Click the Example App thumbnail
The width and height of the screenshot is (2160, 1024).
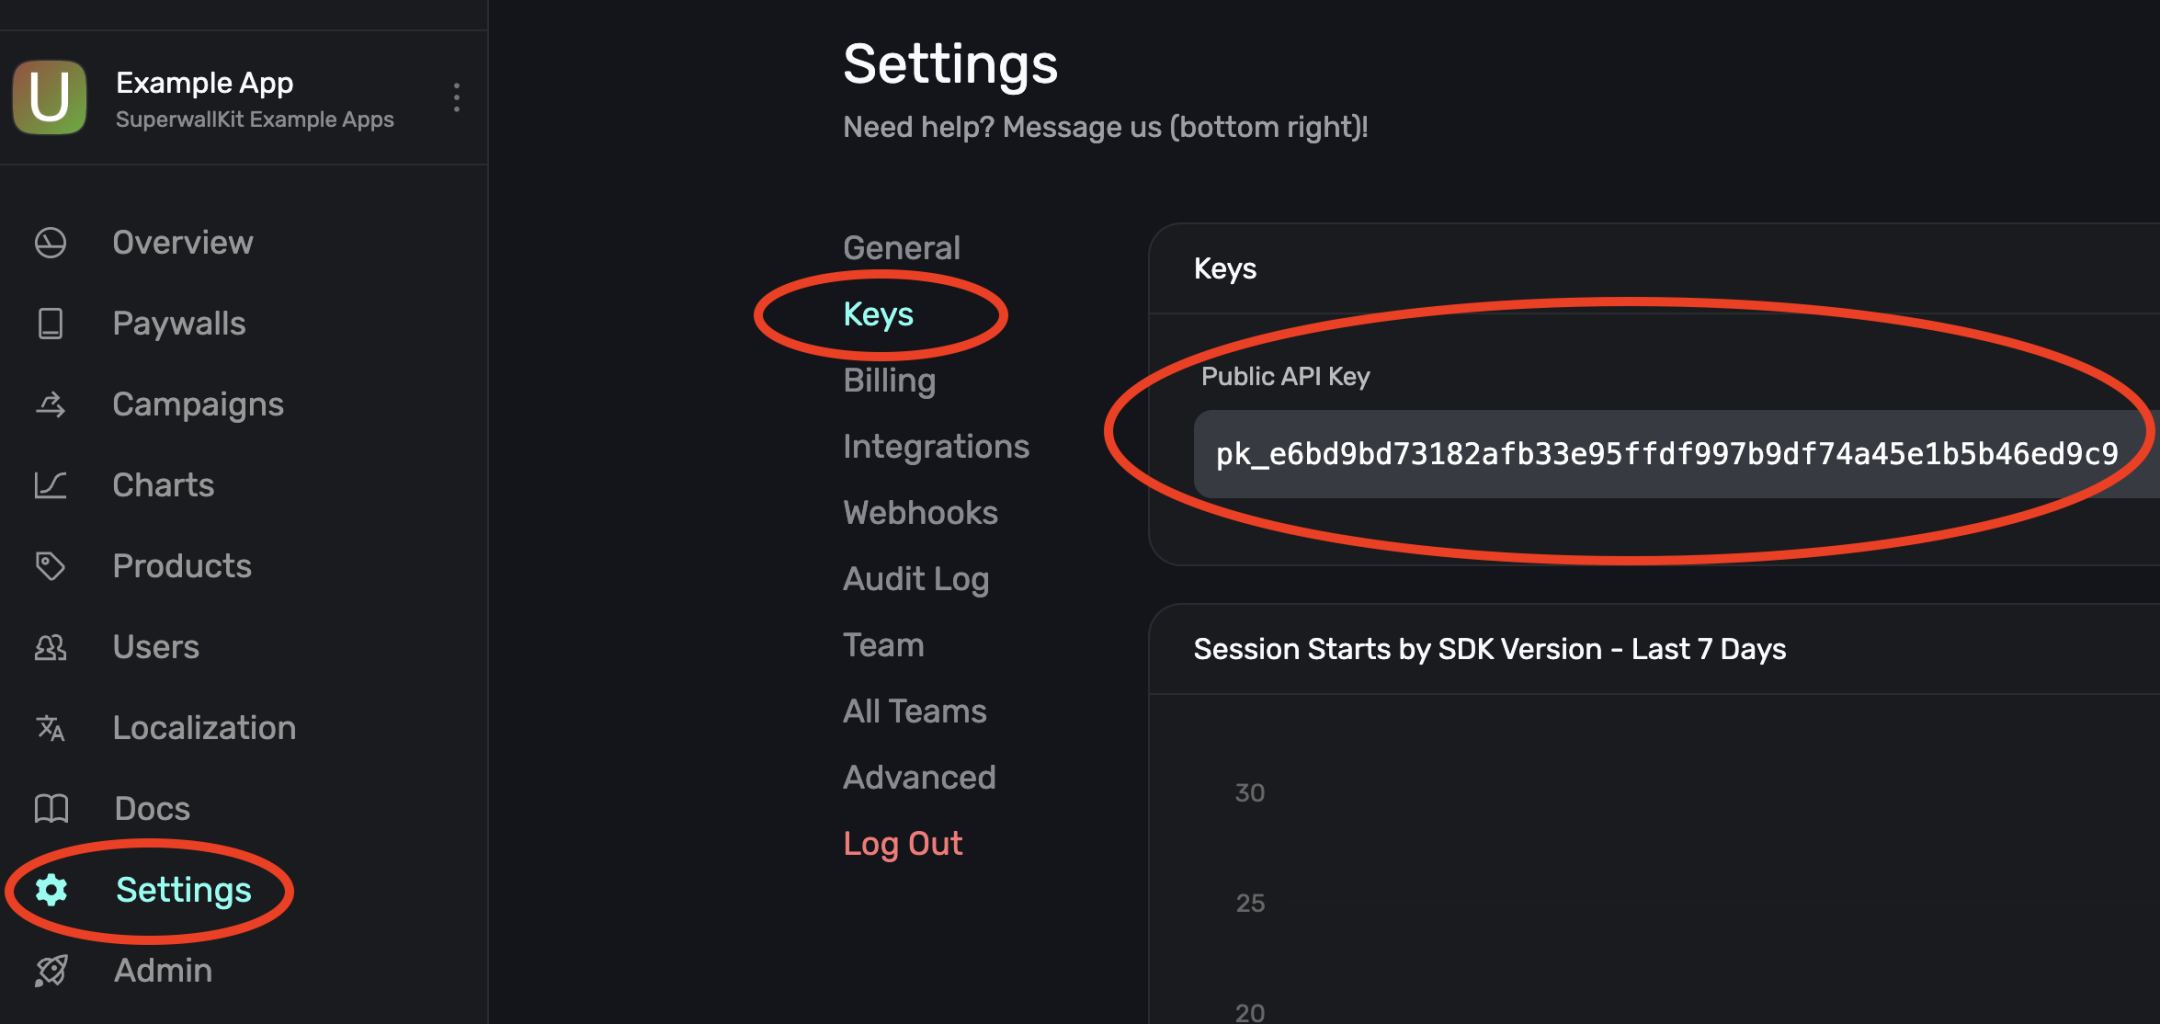(x=49, y=97)
